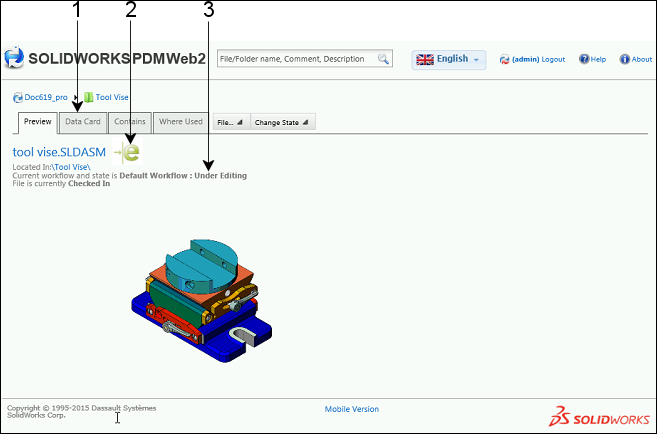Select the Preview tab
Screen dimensions: 657x434
click(x=37, y=122)
